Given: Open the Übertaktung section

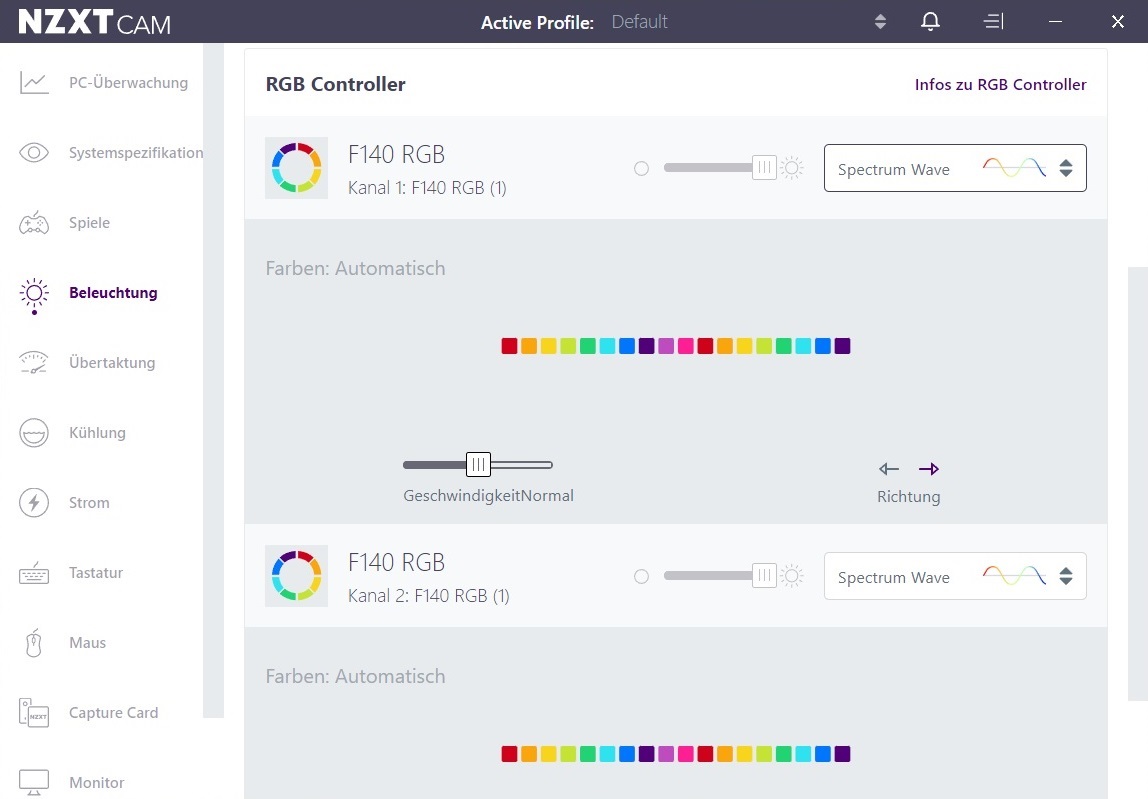Looking at the screenshot, I should (112, 363).
